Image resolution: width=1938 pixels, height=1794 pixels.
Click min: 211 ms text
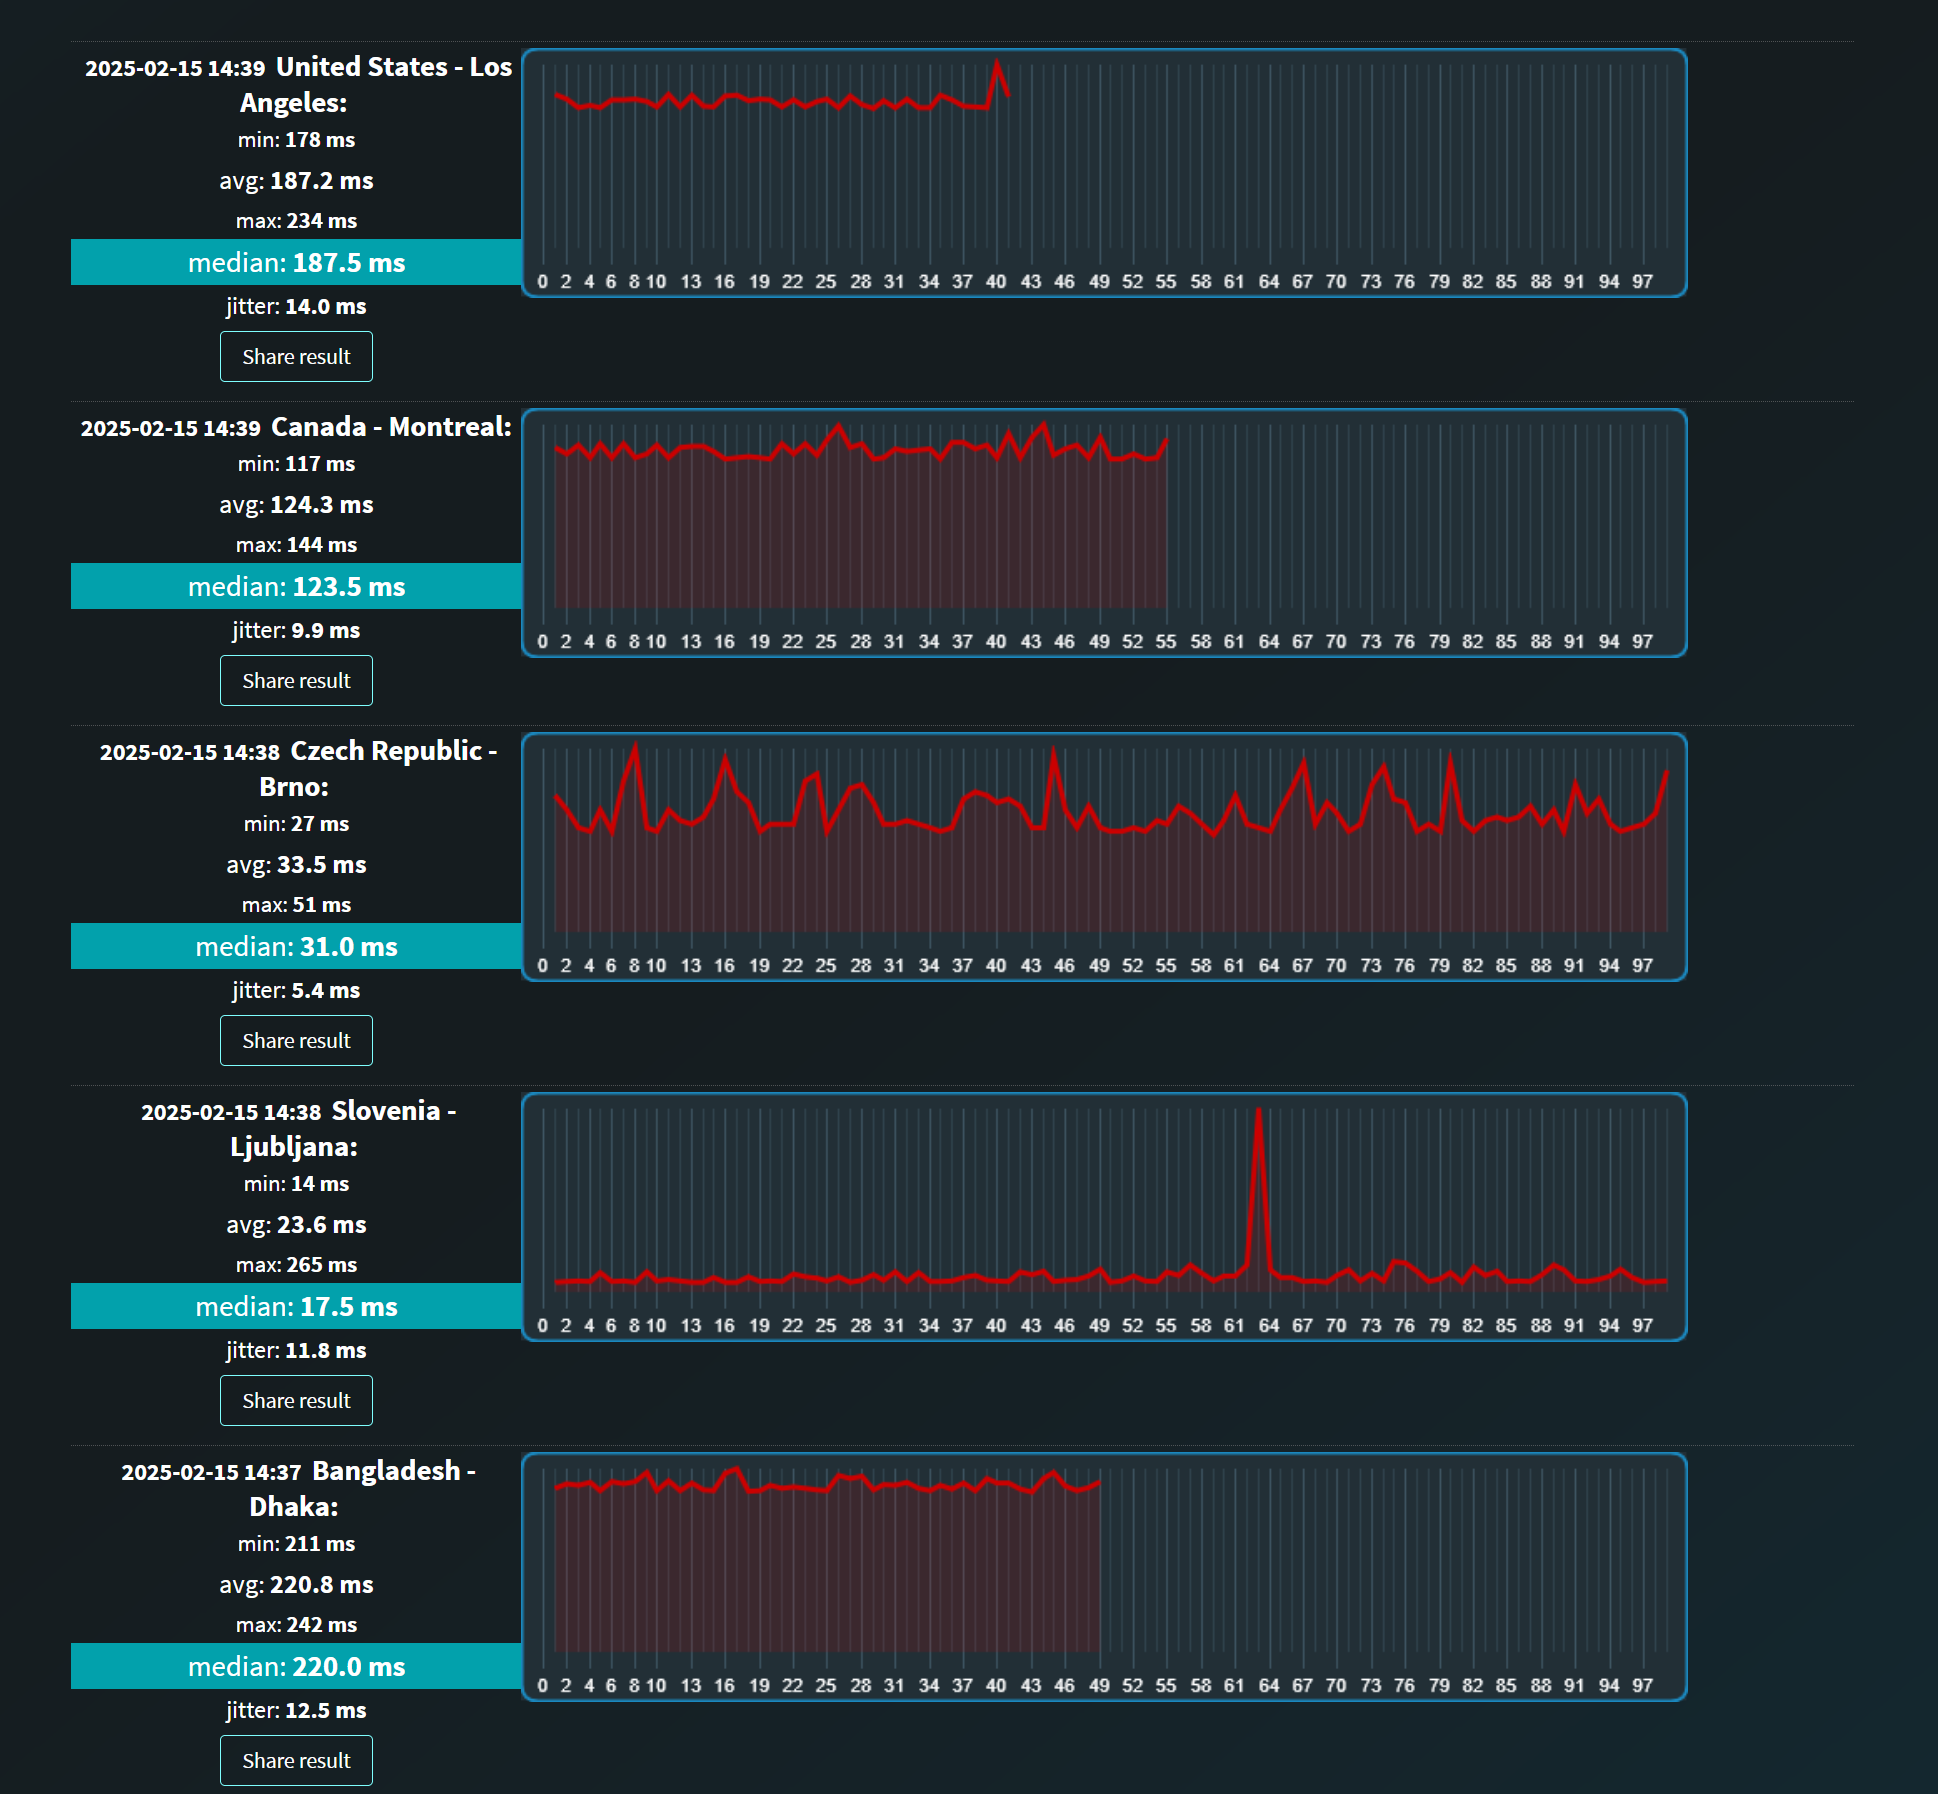pyautogui.click(x=296, y=1544)
